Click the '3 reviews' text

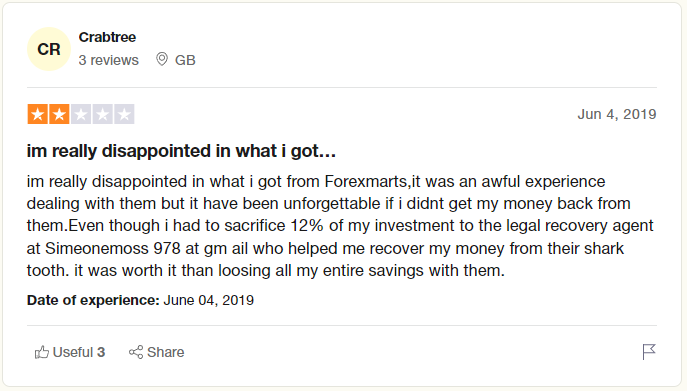click(108, 60)
